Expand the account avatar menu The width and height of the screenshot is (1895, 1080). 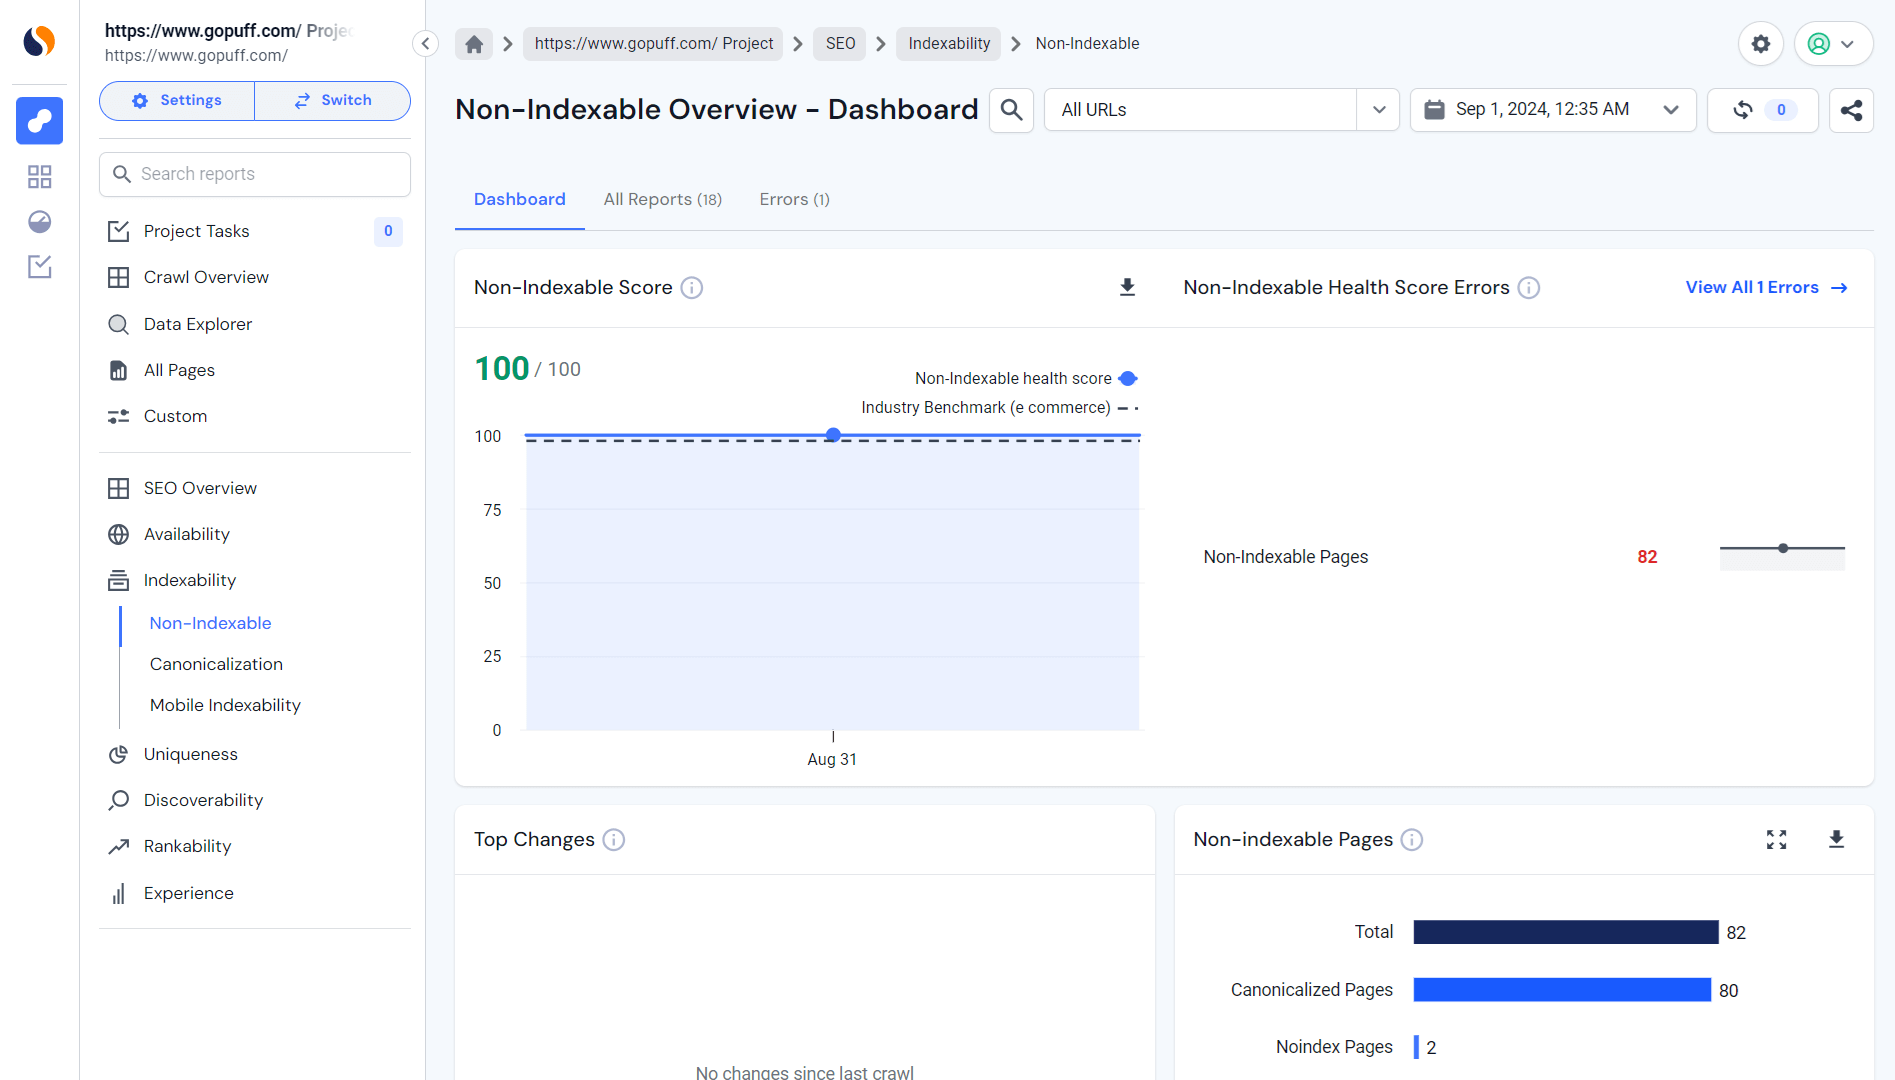click(x=1833, y=43)
